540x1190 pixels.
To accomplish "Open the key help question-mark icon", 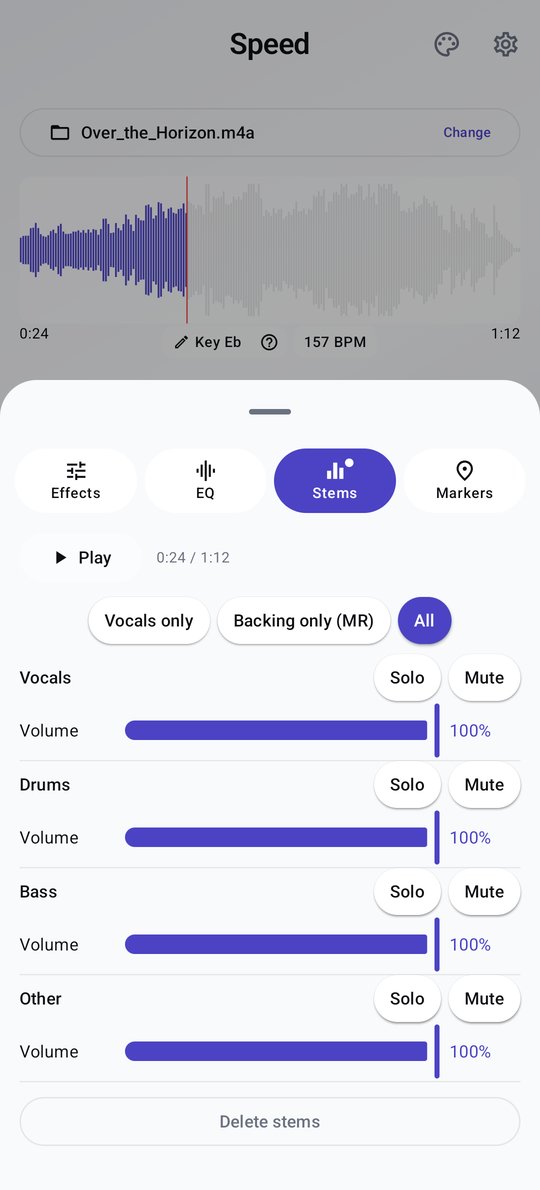I will 269,342.
